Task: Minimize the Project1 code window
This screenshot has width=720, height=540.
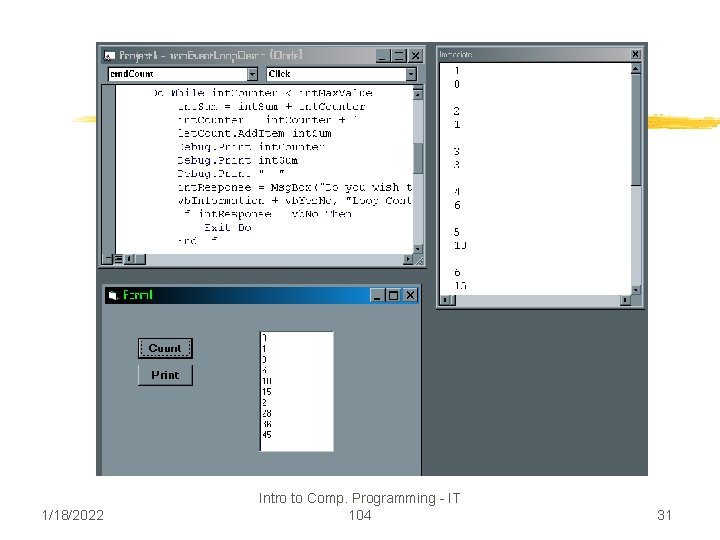Action: 382,56
